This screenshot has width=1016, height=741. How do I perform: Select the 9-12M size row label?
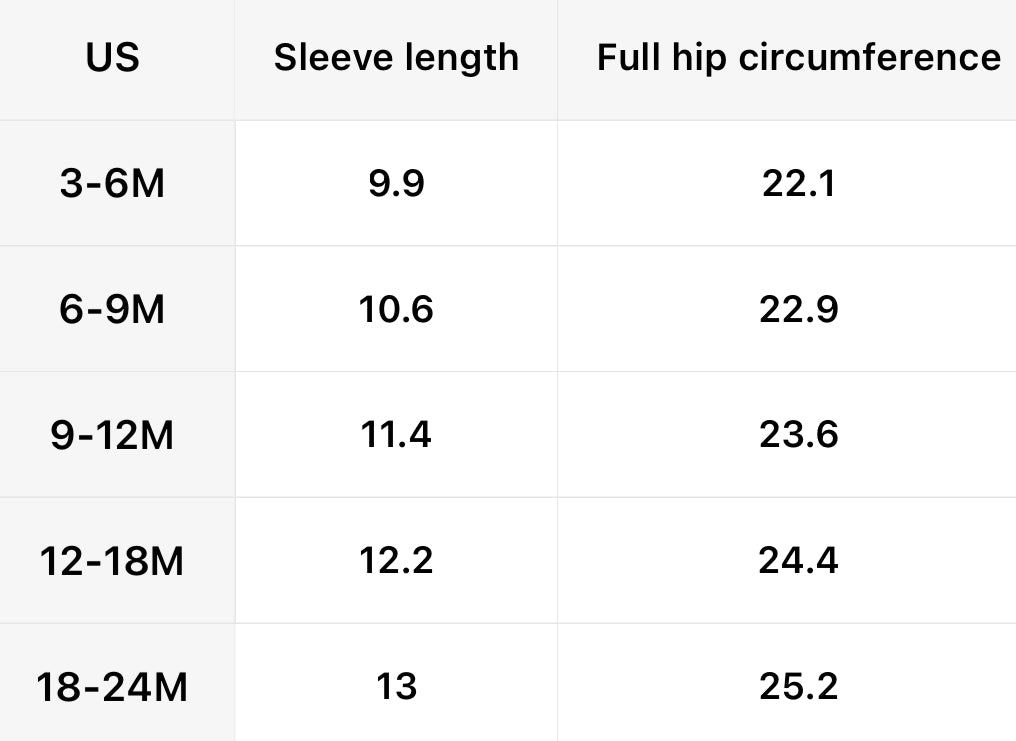112,436
